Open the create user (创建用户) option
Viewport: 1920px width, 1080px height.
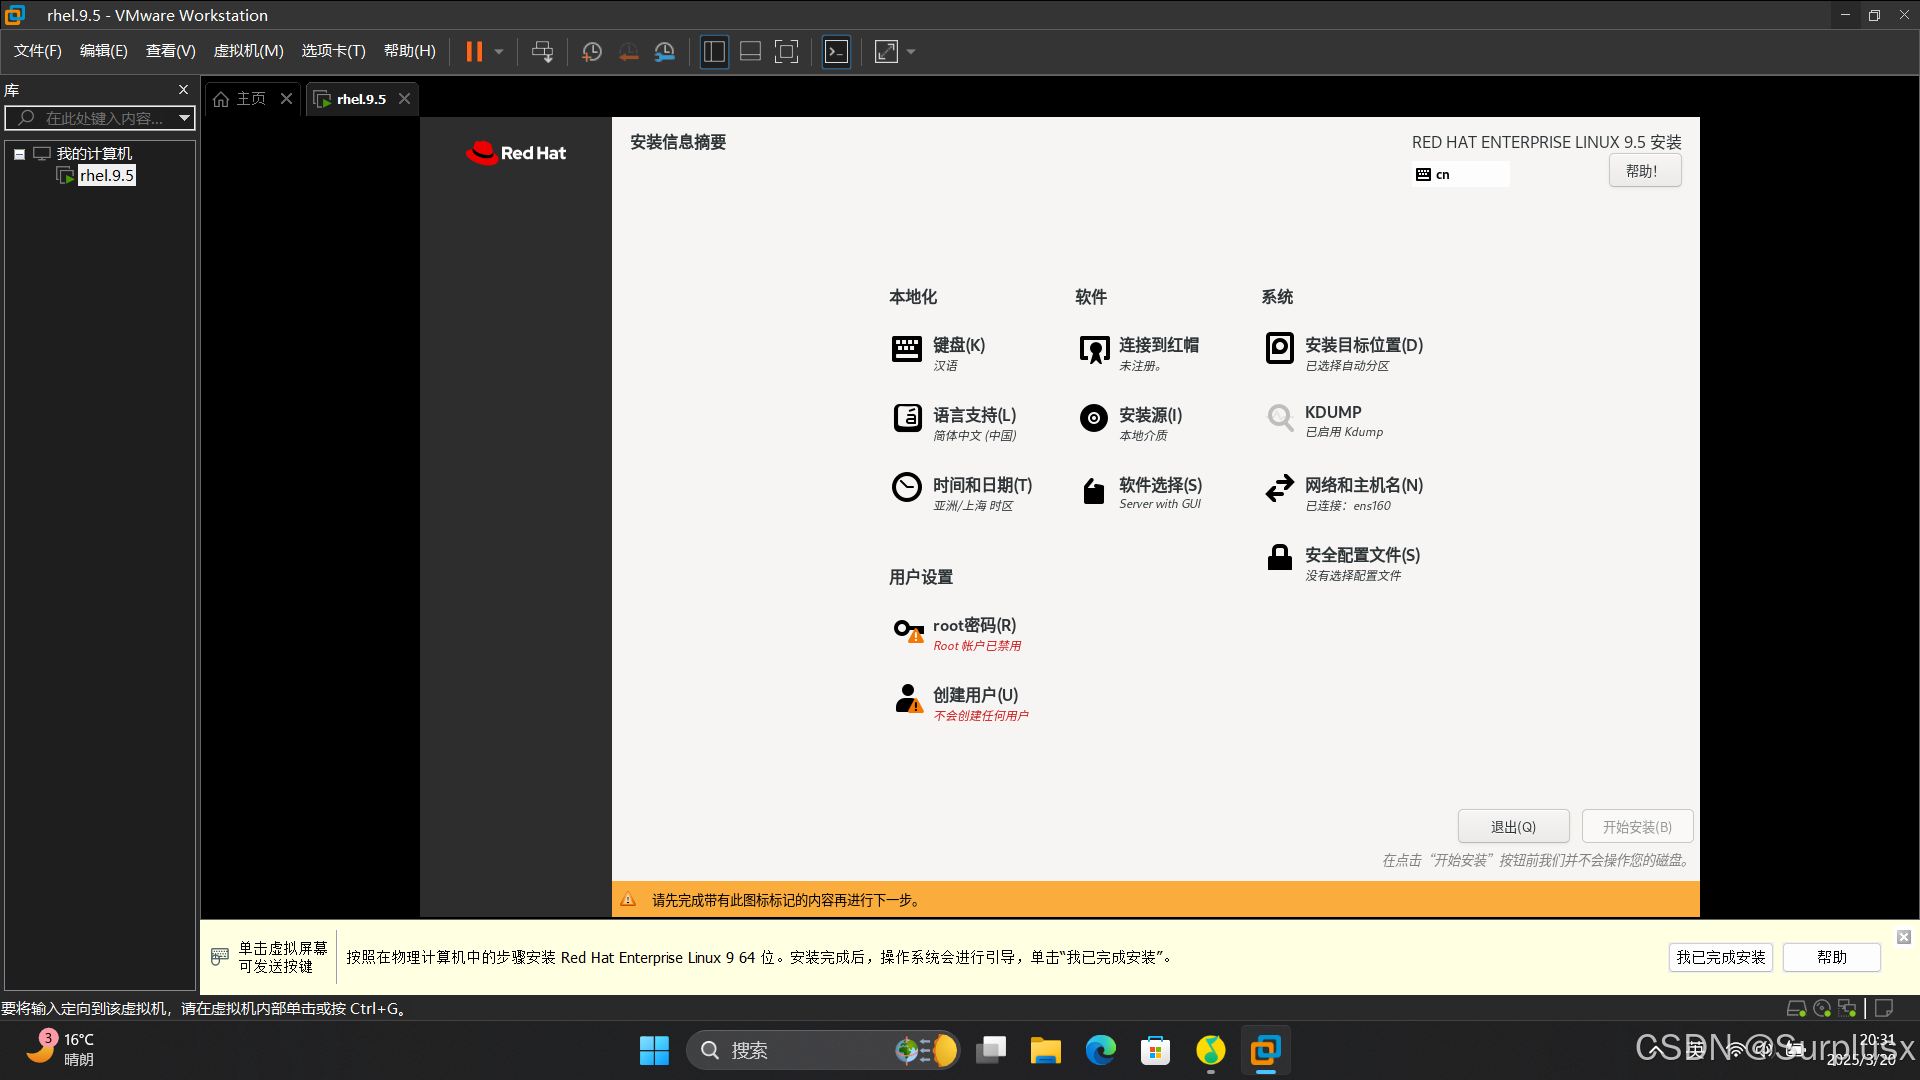pos(974,696)
